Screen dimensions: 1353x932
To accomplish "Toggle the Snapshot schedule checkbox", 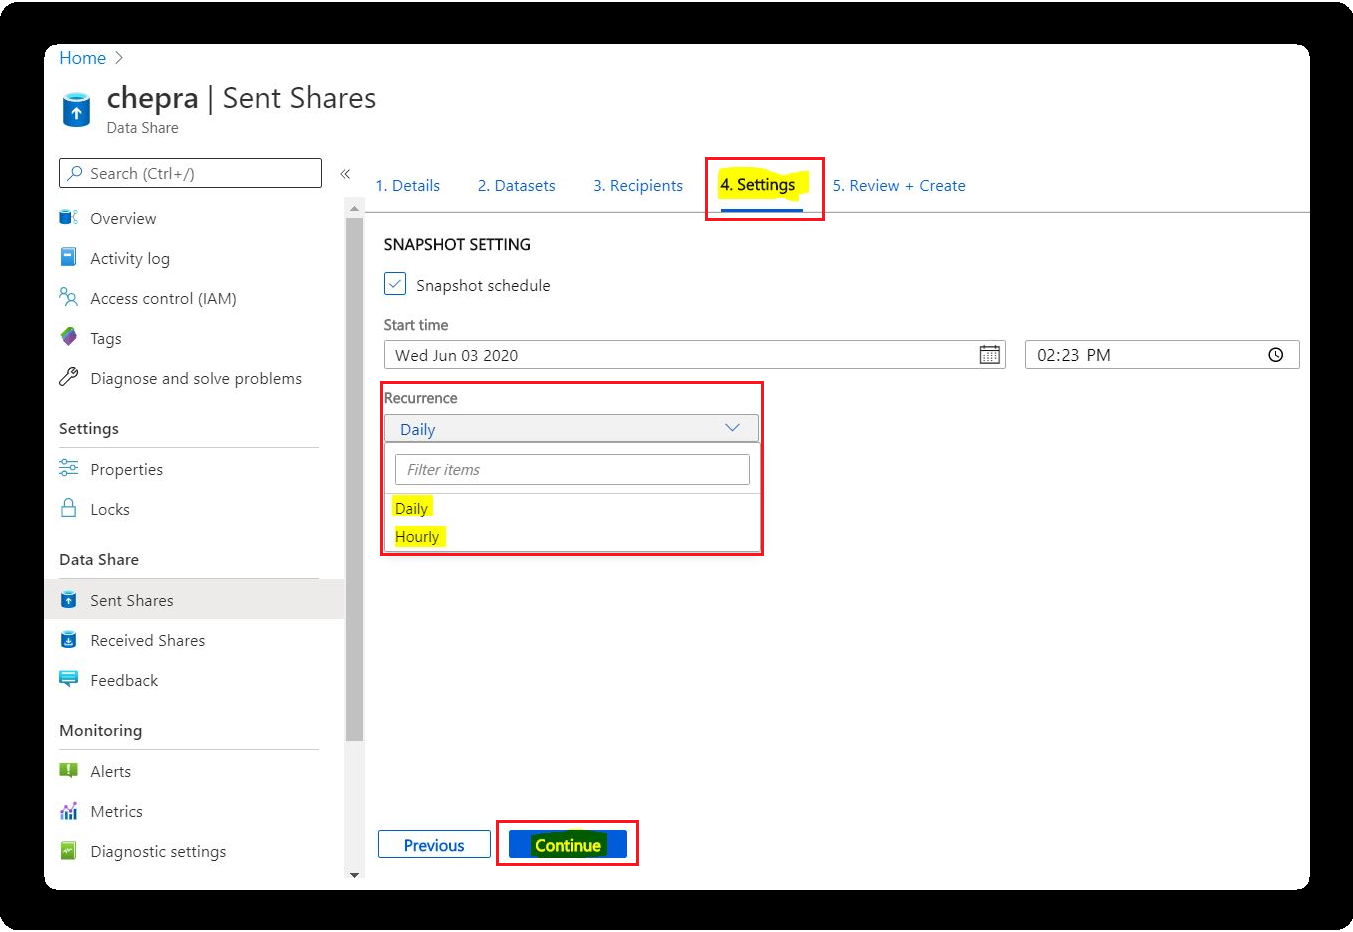I will [x=395, y=284].
